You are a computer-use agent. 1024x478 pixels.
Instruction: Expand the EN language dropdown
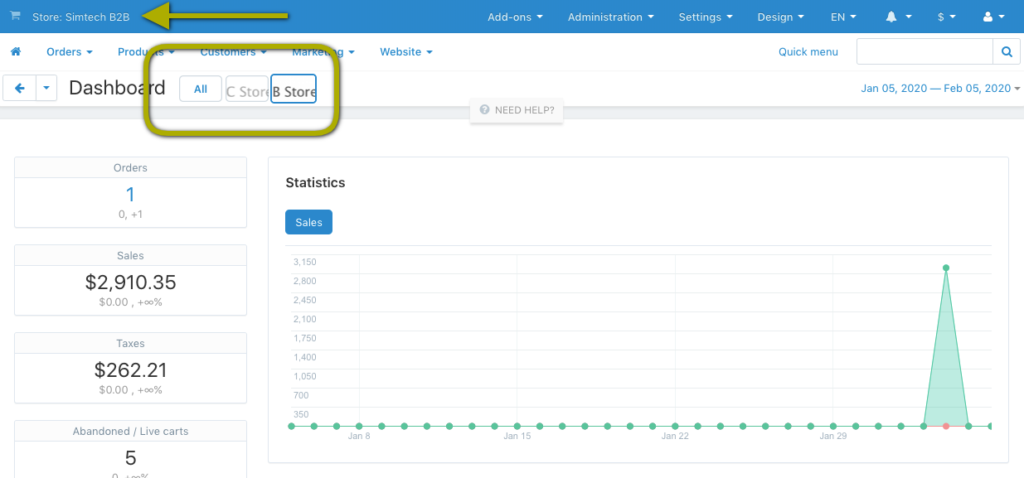pos(843,17)
